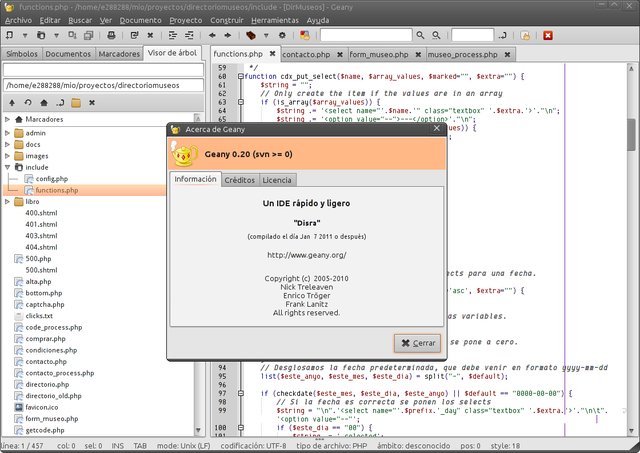Image resolution: width=640 pixels, height=453 pixels.
Task: Click the Run gear toolbar icon
Action: [282, 36]
